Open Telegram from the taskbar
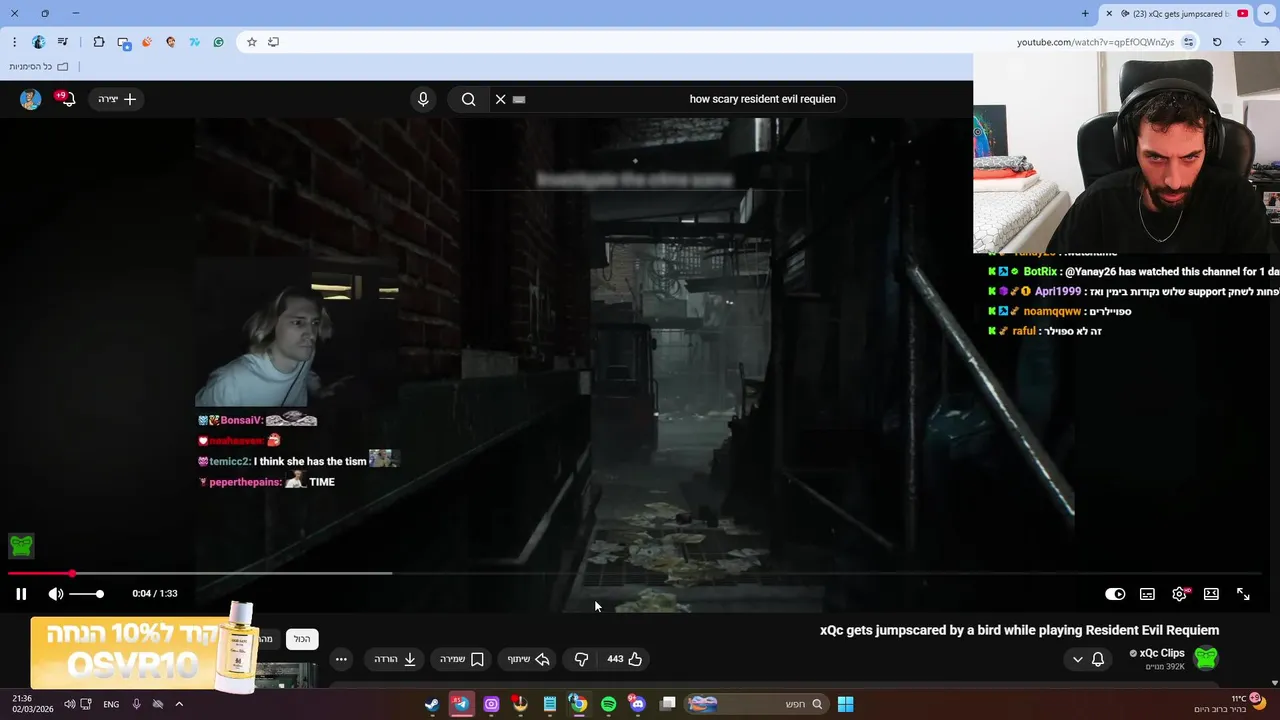Image resolution: width=1280 pixels, height=720 pixels. click(x=461, y=704)
